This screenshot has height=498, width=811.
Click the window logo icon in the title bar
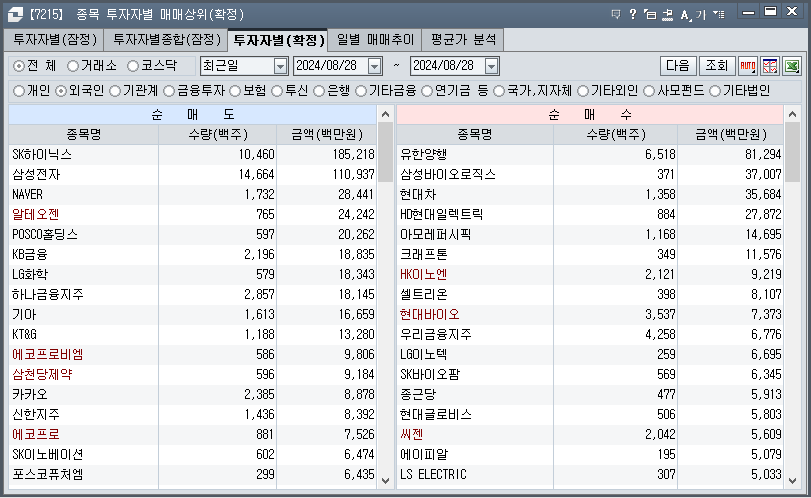pos(15,14)
